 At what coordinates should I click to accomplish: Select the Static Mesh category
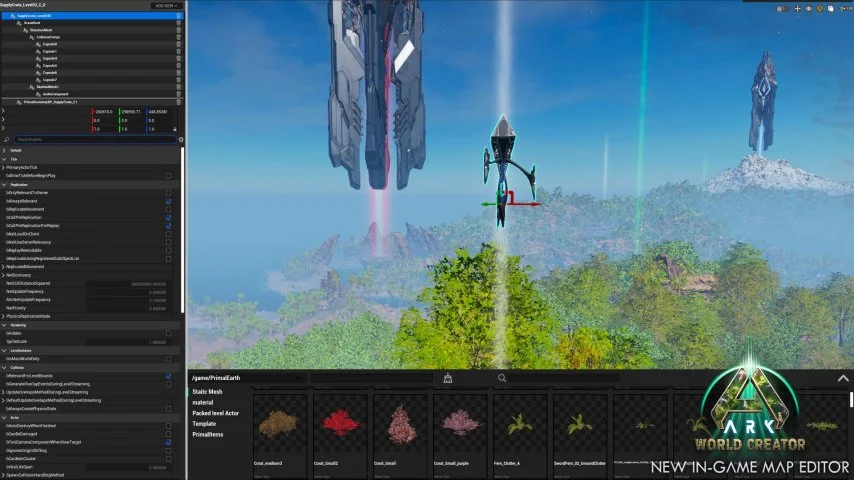click(207, 392)
